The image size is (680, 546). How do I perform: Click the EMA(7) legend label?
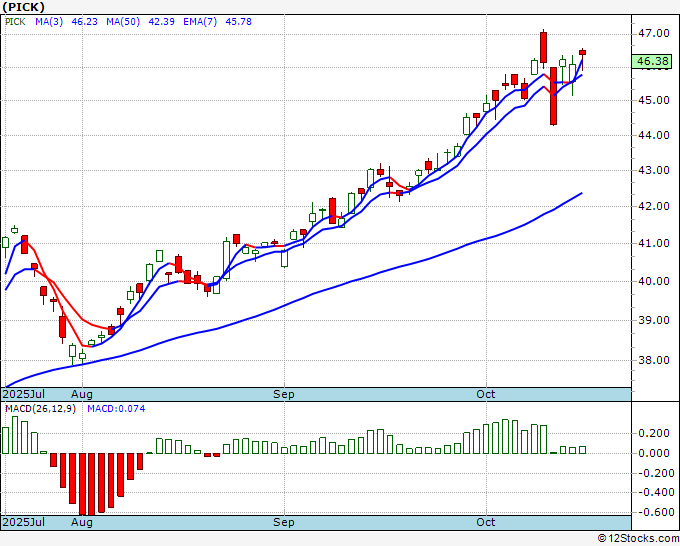point(200,22)
